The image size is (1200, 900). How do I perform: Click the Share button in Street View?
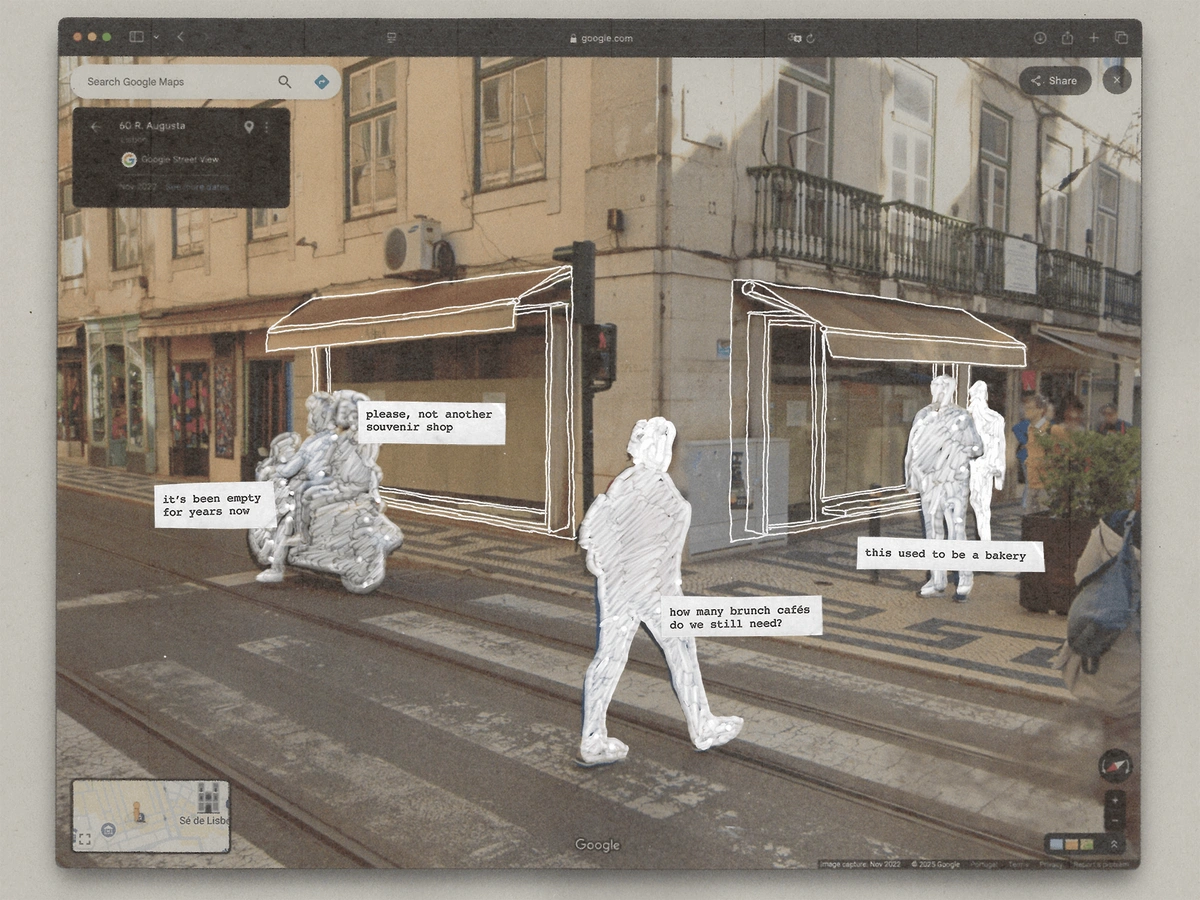click(1054, 81)
